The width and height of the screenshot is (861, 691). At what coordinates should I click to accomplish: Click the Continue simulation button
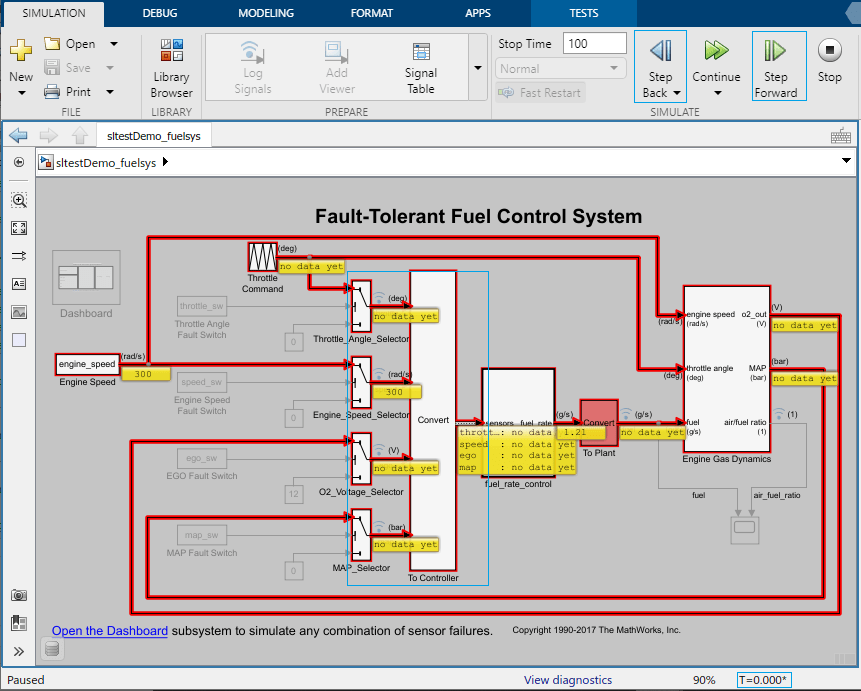pyautogui.click(x=716, y=61)
